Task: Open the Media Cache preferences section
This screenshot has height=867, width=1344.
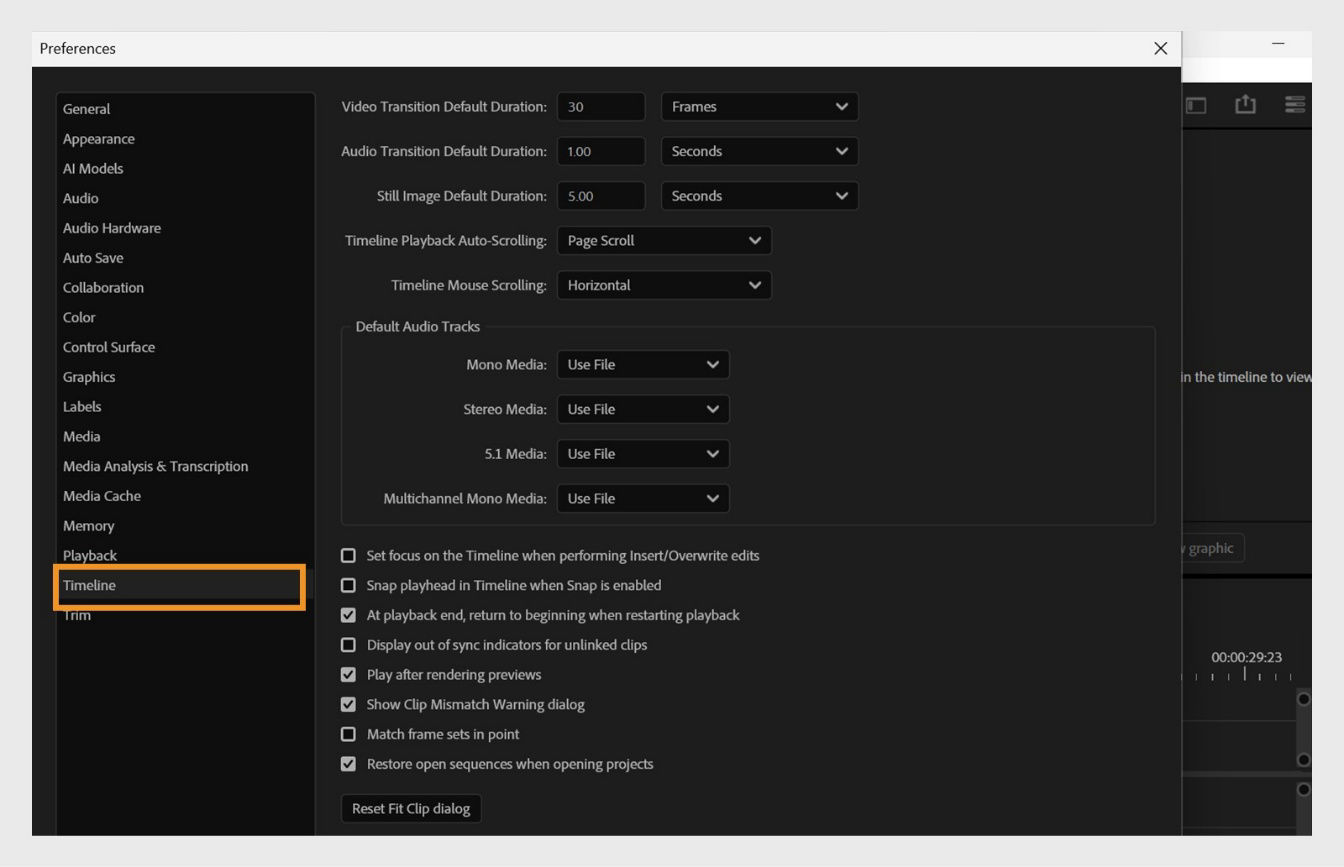Action: [101, 495]
